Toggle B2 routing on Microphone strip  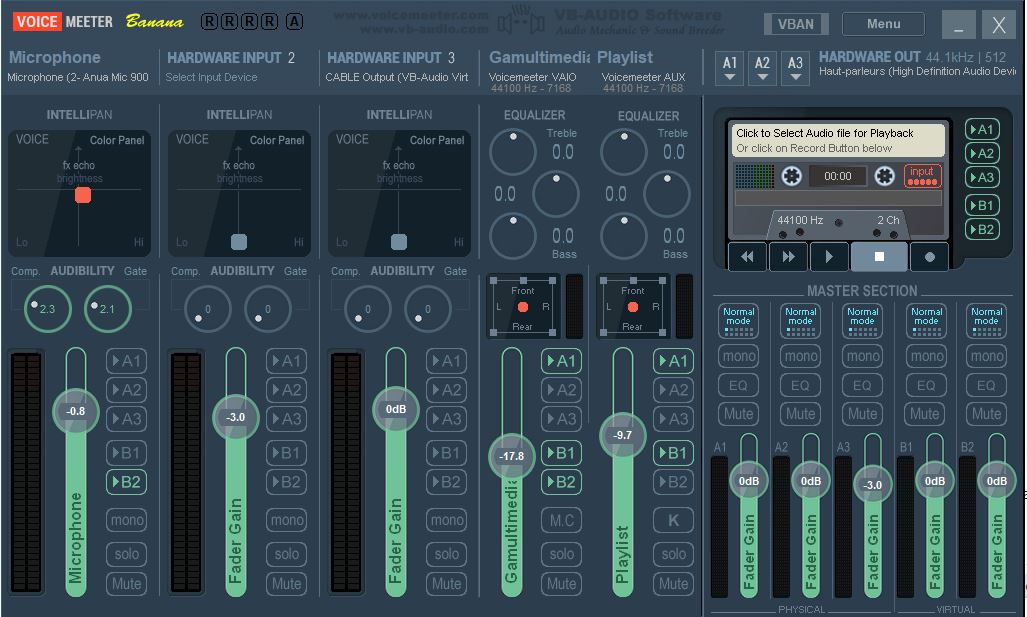(127, 482)
